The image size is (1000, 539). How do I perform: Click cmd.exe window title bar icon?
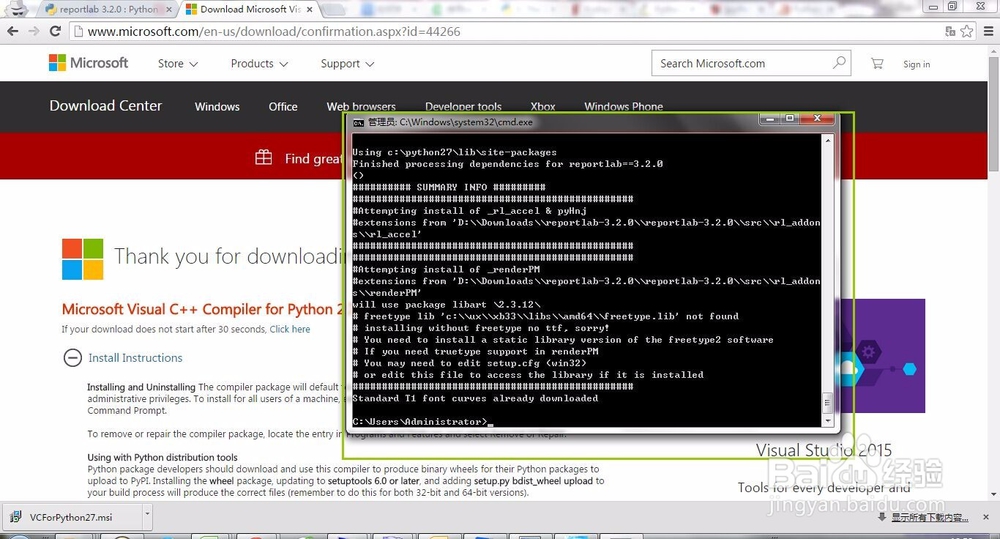click(358, 122)
